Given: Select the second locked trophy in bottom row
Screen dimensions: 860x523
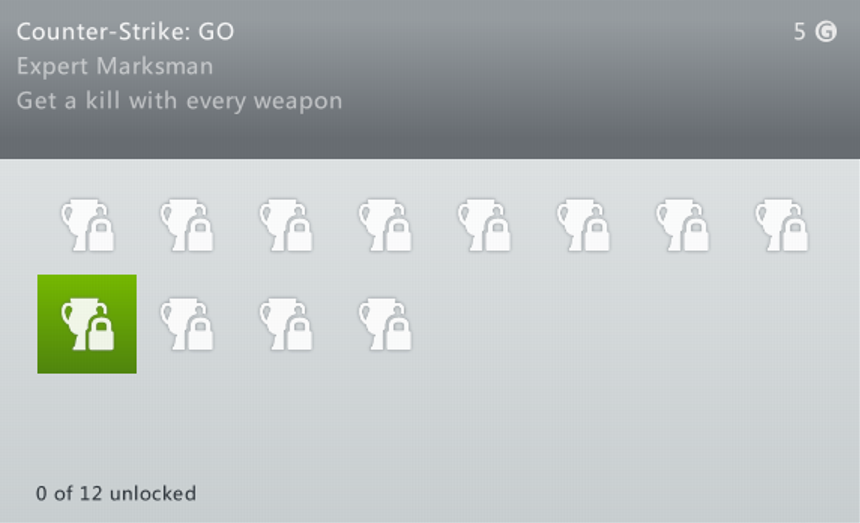Looking at the screenshot, I should pyautogui.click(x=186, y=324).
